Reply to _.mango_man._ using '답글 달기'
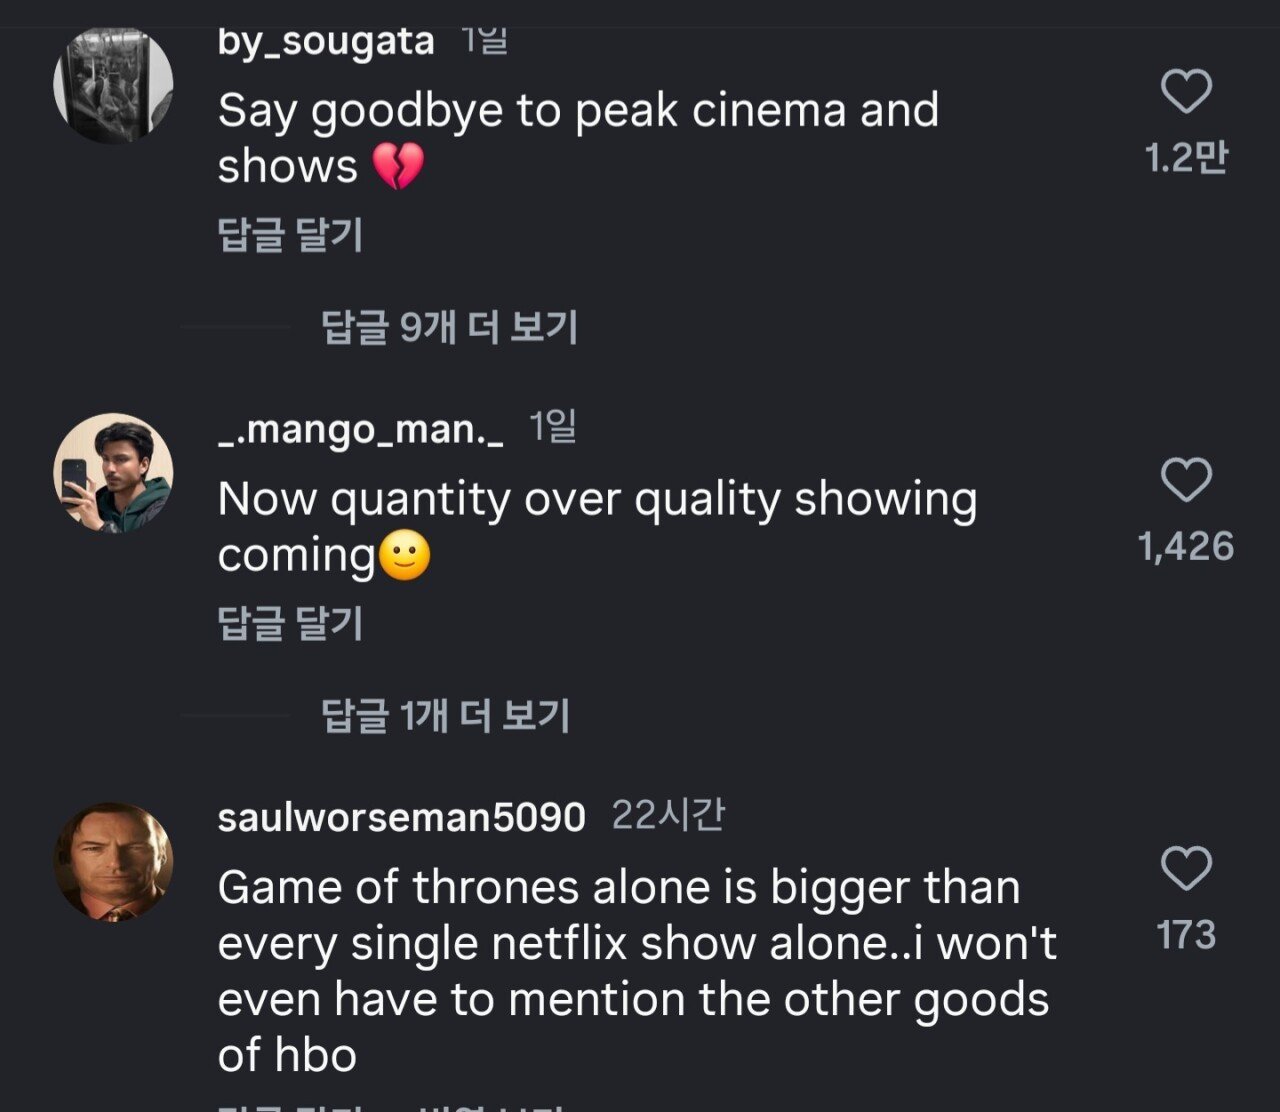Viewport: 1280px width, 1112px height. [291, 621]
